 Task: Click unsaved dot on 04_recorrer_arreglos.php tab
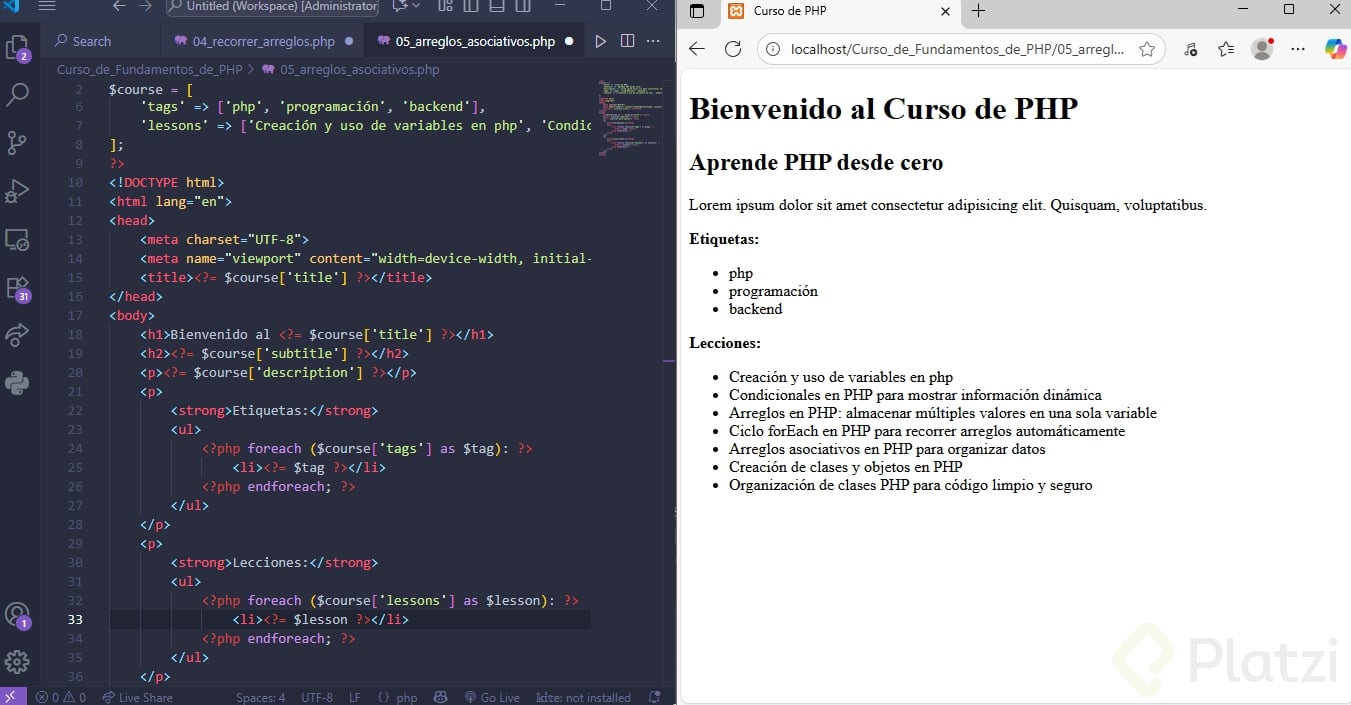(x=348, y=42)
